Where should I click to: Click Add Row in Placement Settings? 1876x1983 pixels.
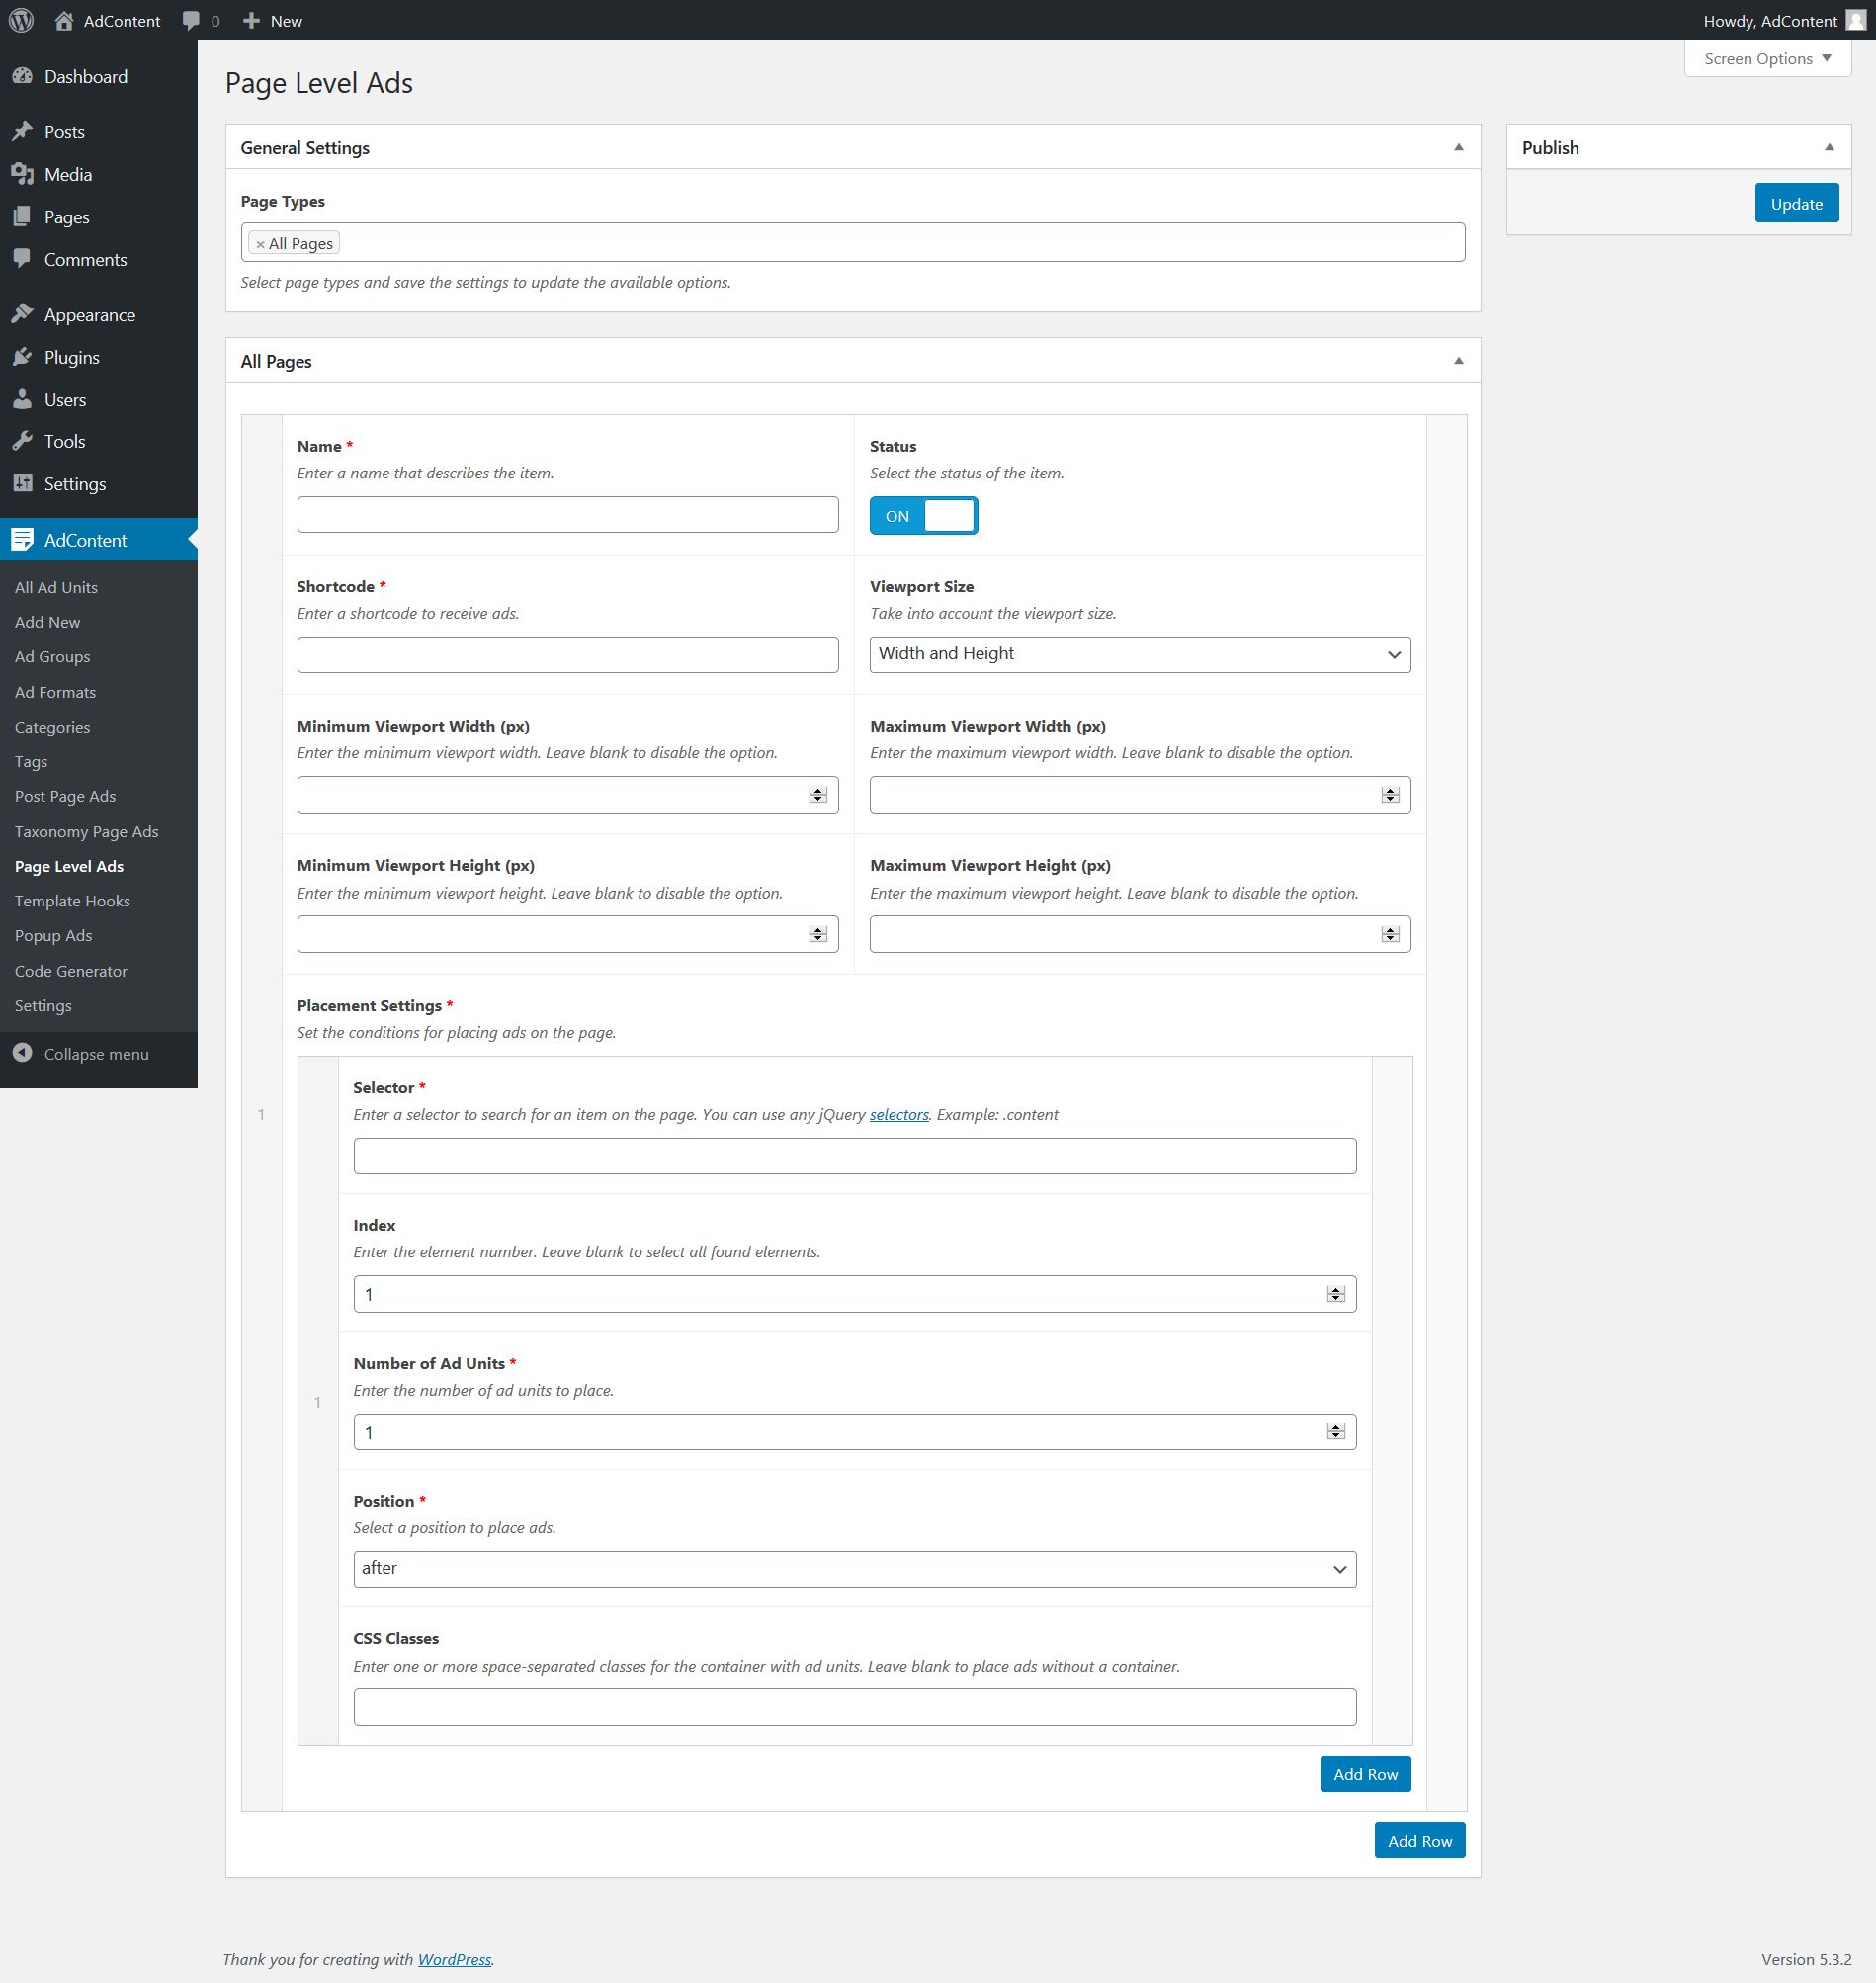pos(1365,1775)
